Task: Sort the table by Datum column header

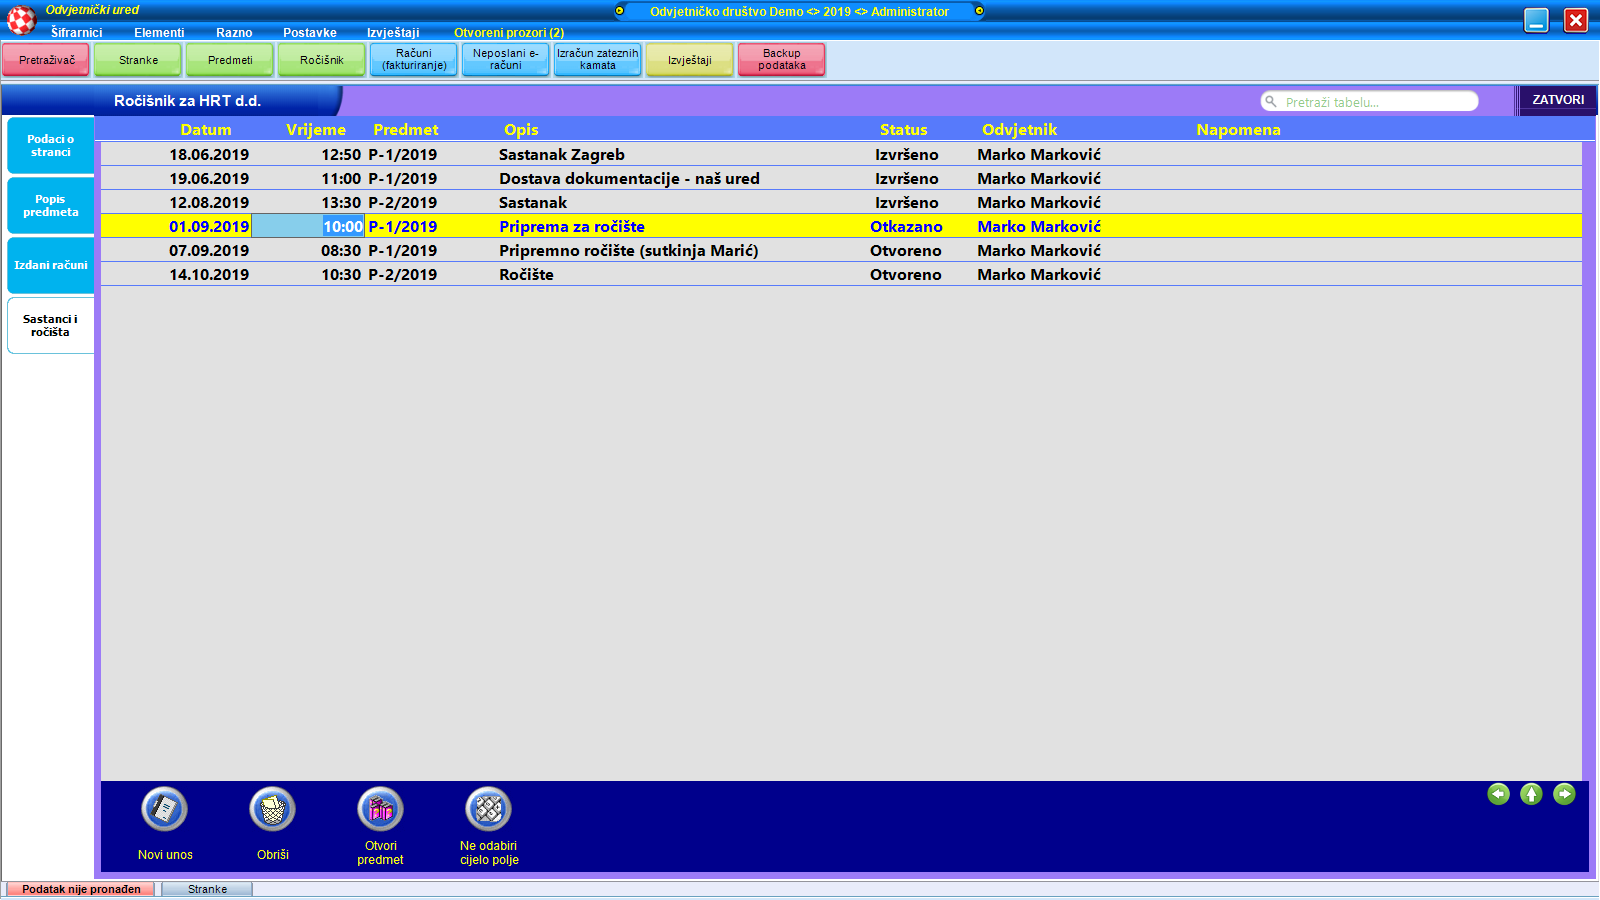Action: (x=206, y=130)
